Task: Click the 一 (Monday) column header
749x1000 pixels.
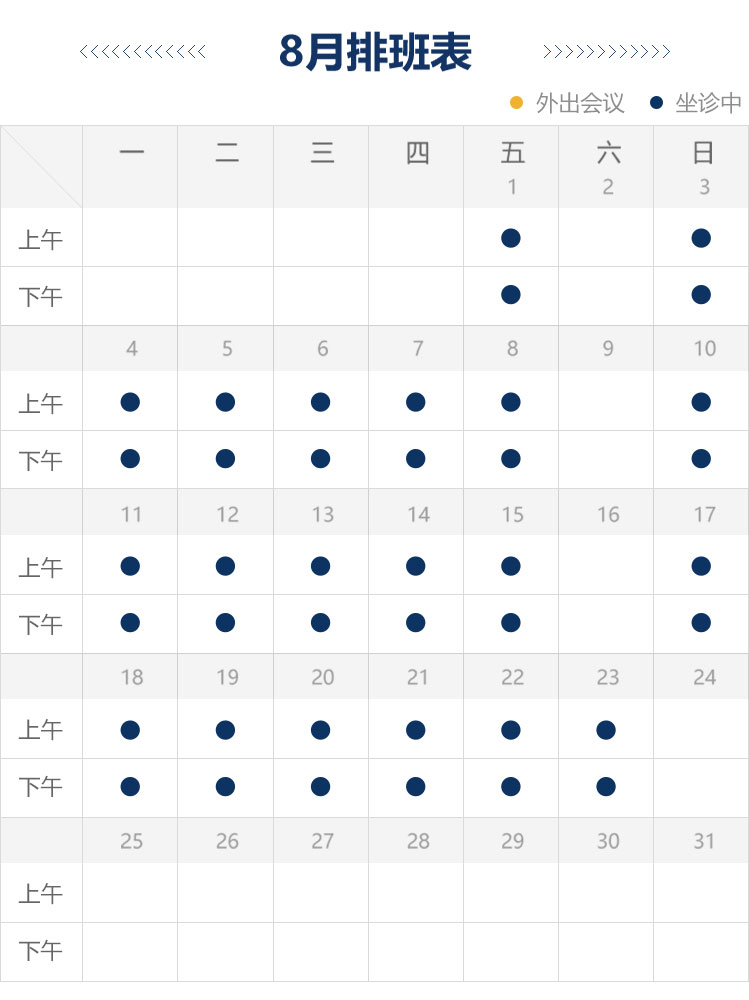Action: pyautogui.click(x=131, y=153)
